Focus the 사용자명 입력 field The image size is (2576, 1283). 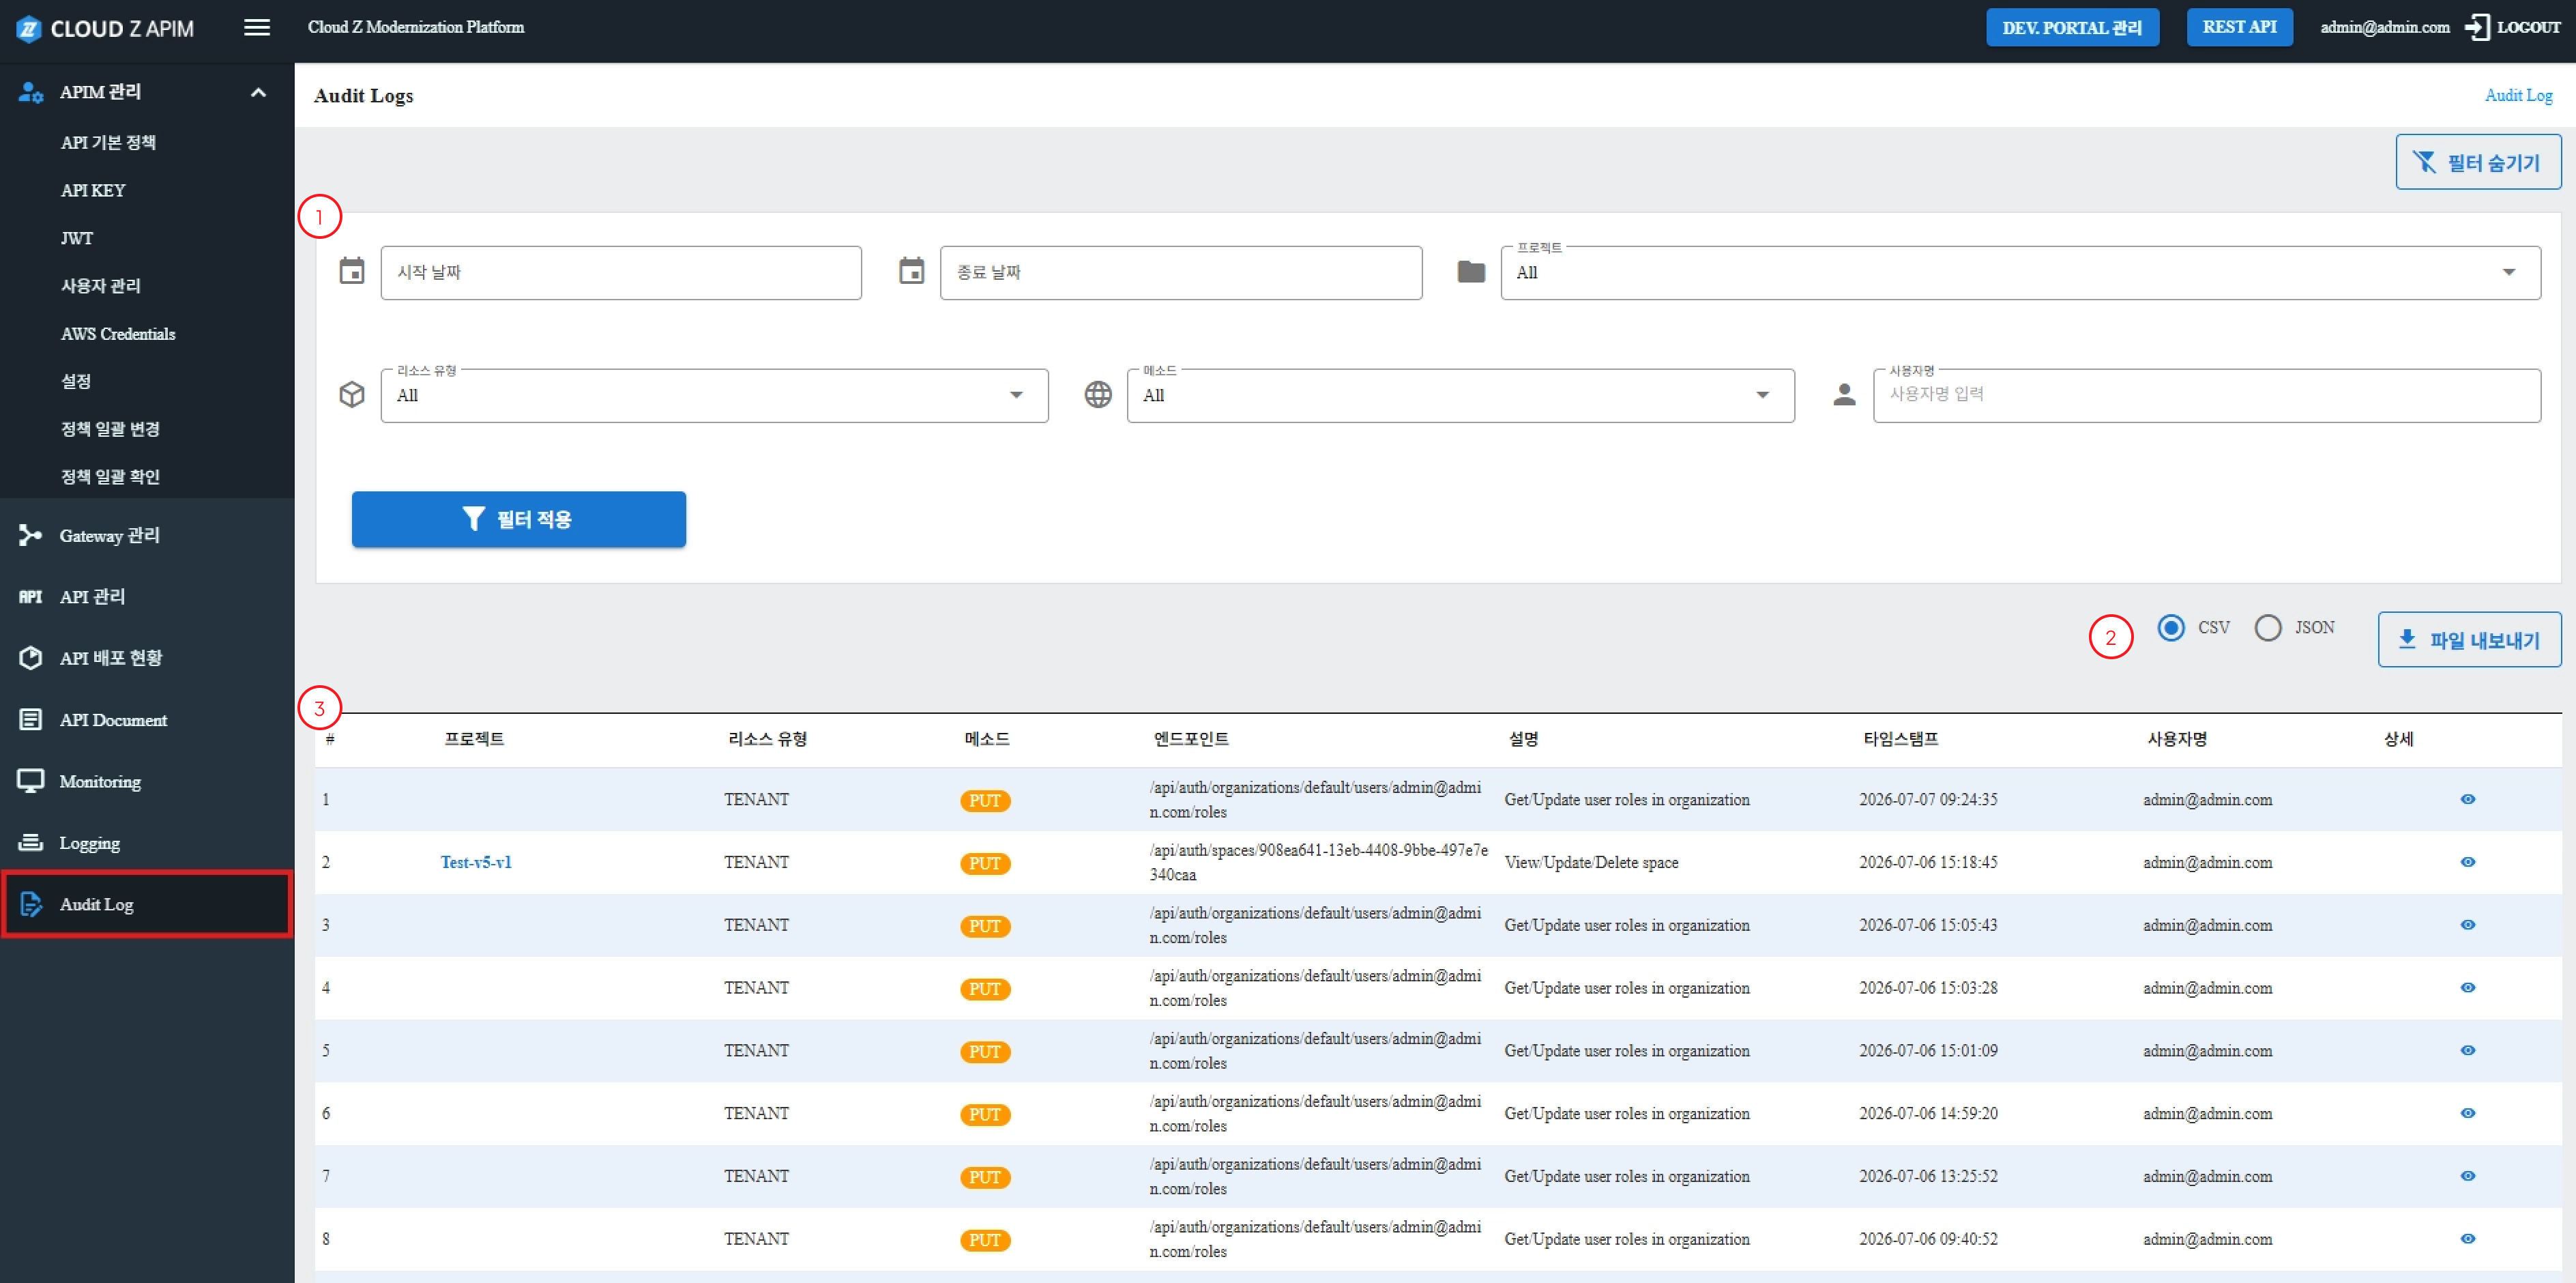[x=2206, y=395]
